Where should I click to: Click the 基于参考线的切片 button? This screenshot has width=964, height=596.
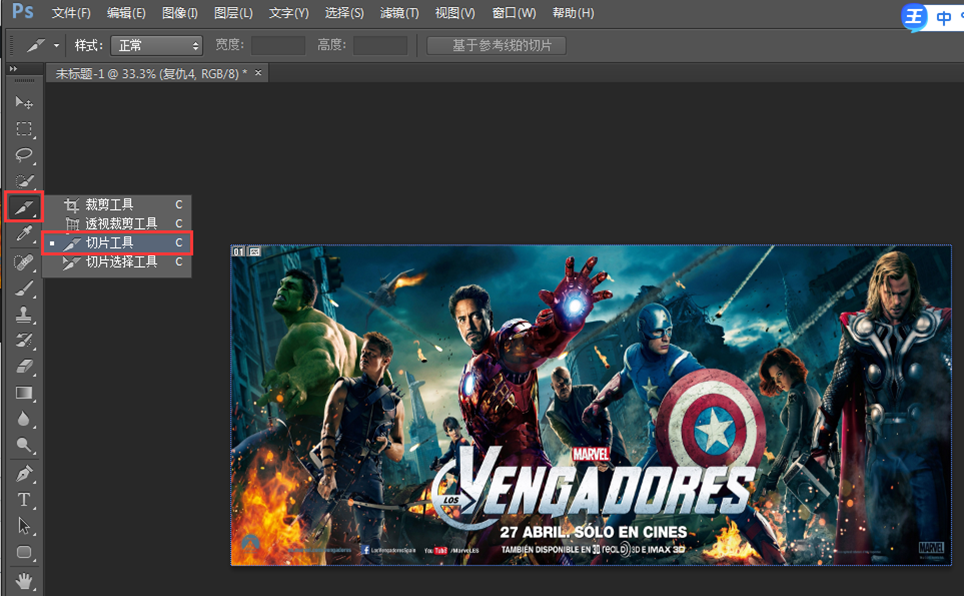496,46
